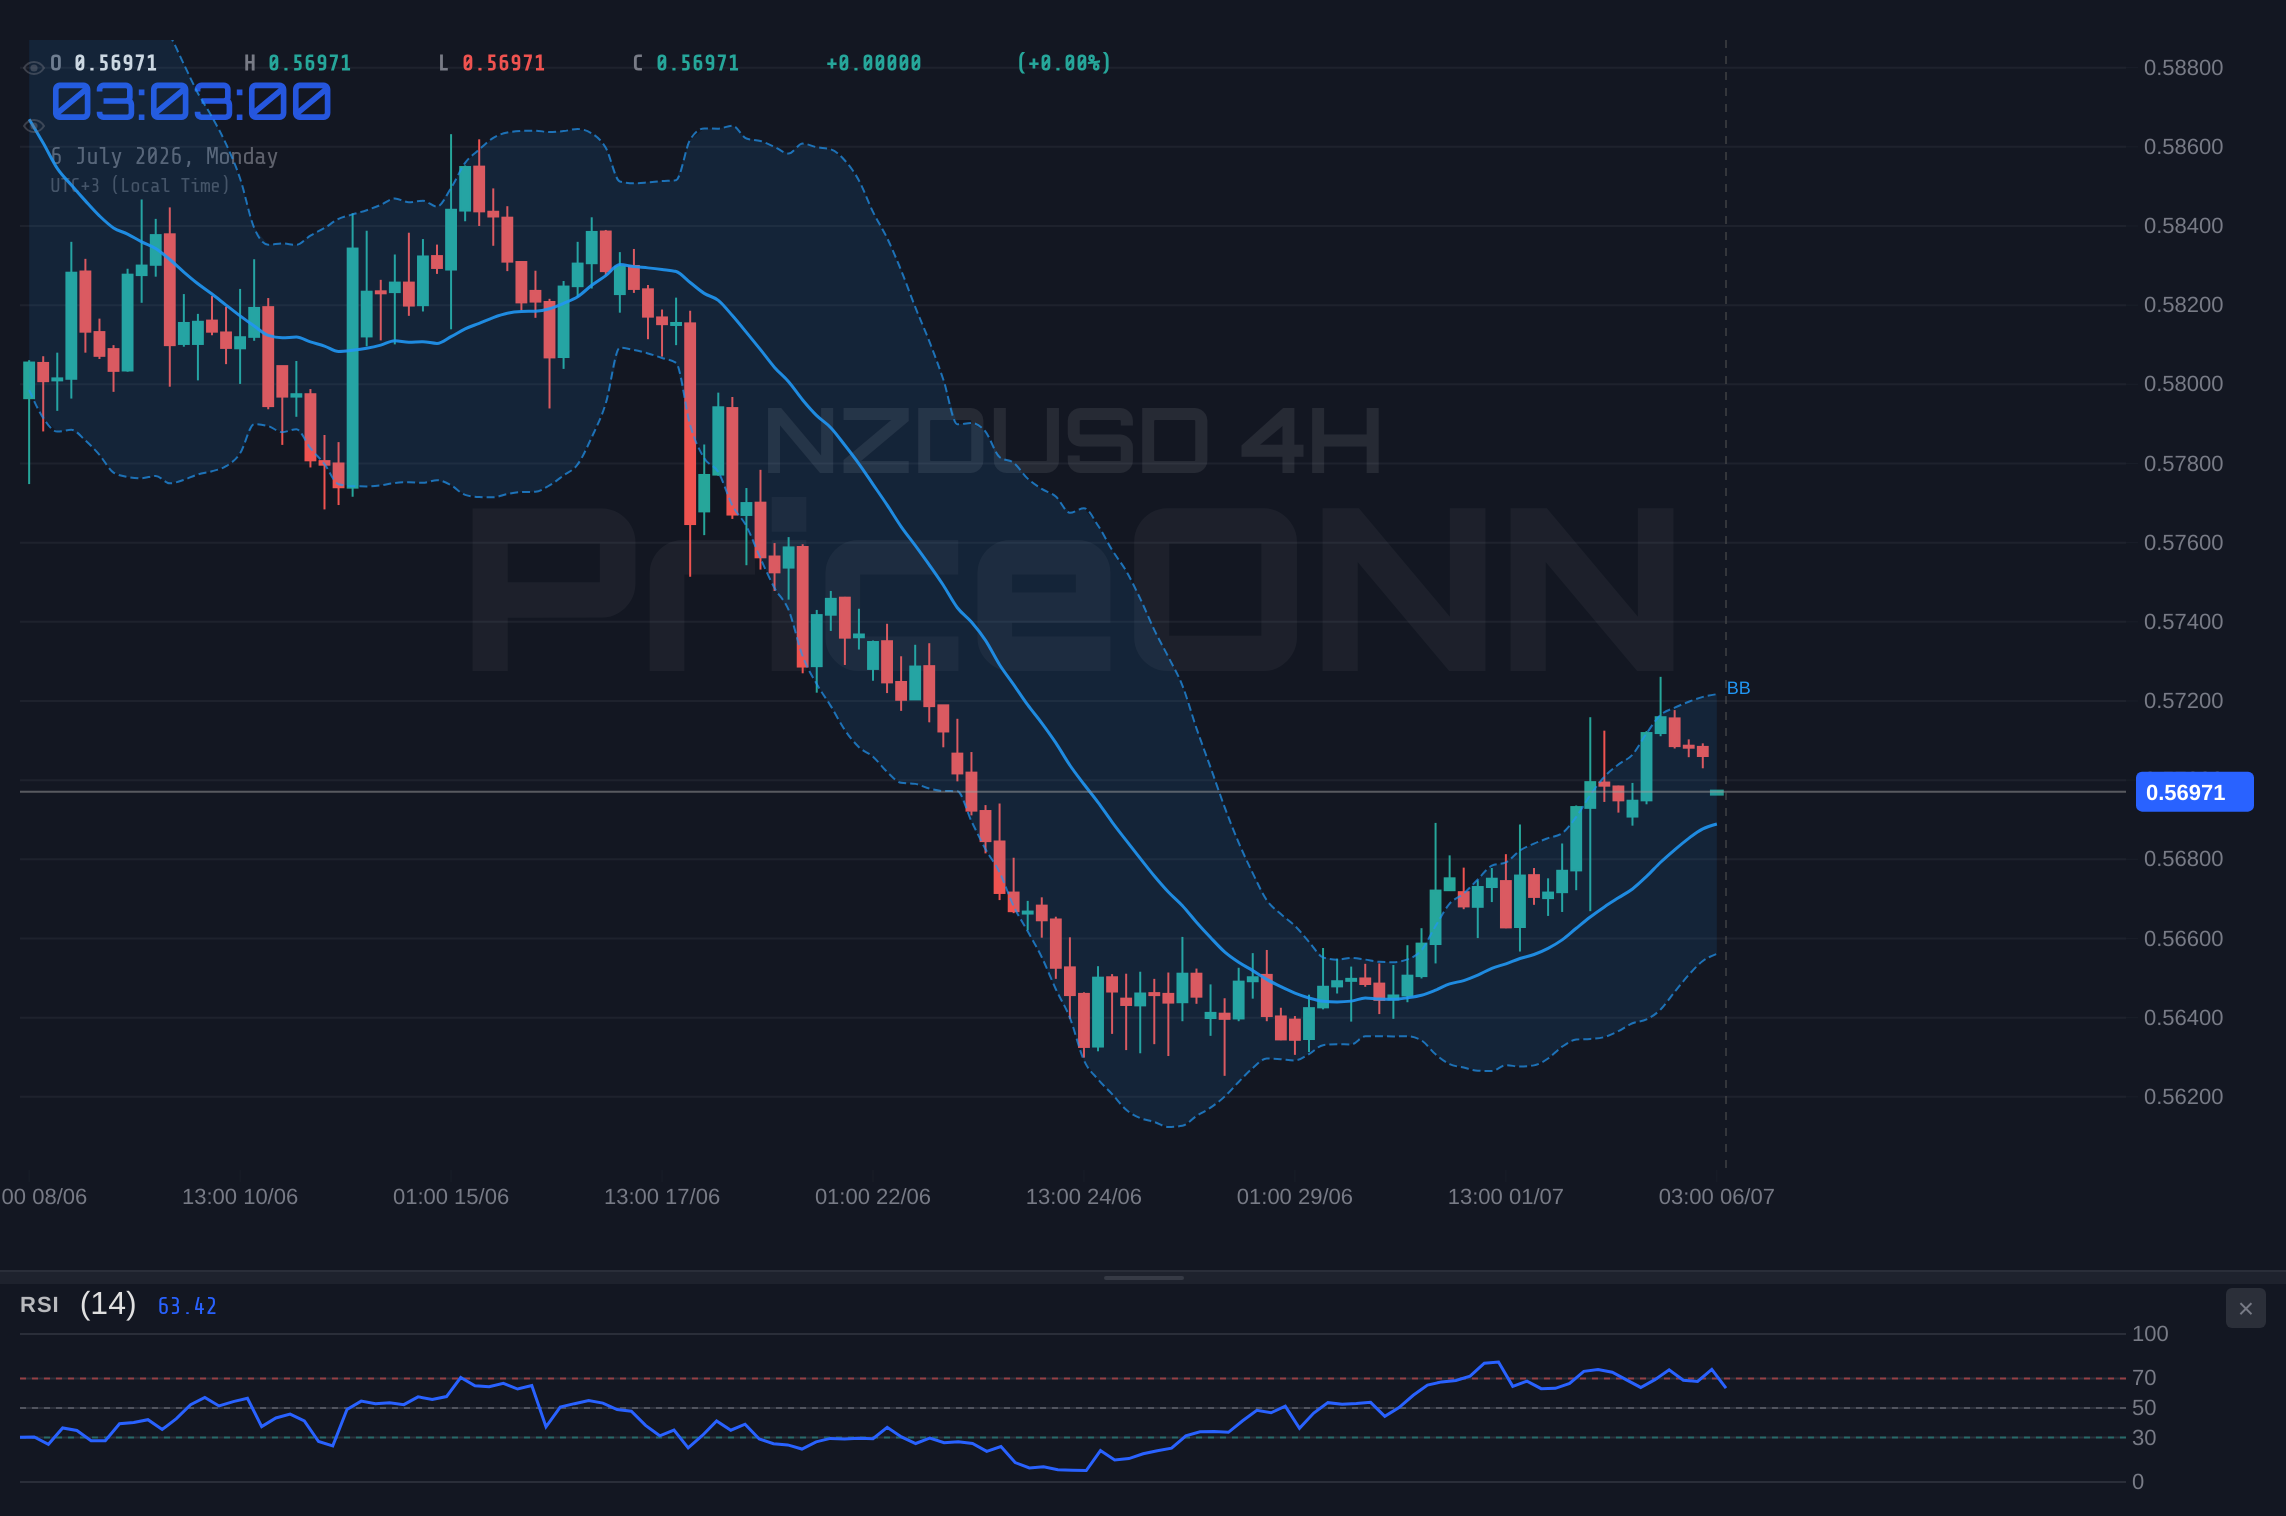Click the 0.56800 price axis label
This screenshot has height=1516, width=2286.
pyautogui.click(x=2183, y=859)
